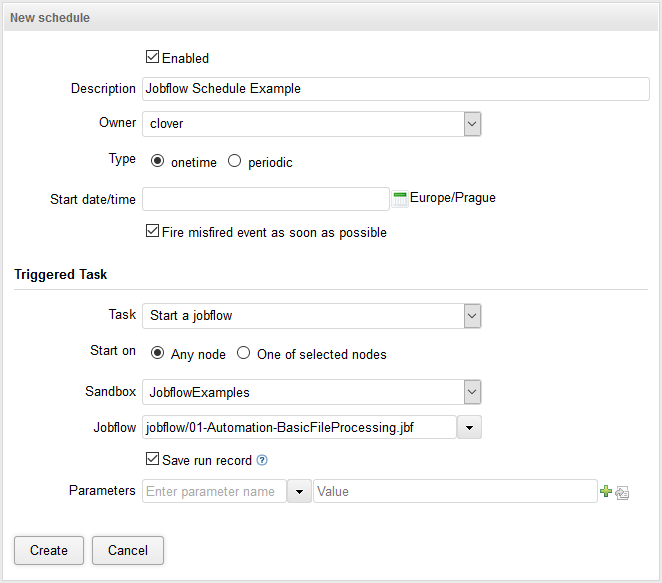Choose One of selected nodes option
Viewport: 662px width, 583px height.
click(244, 353)
